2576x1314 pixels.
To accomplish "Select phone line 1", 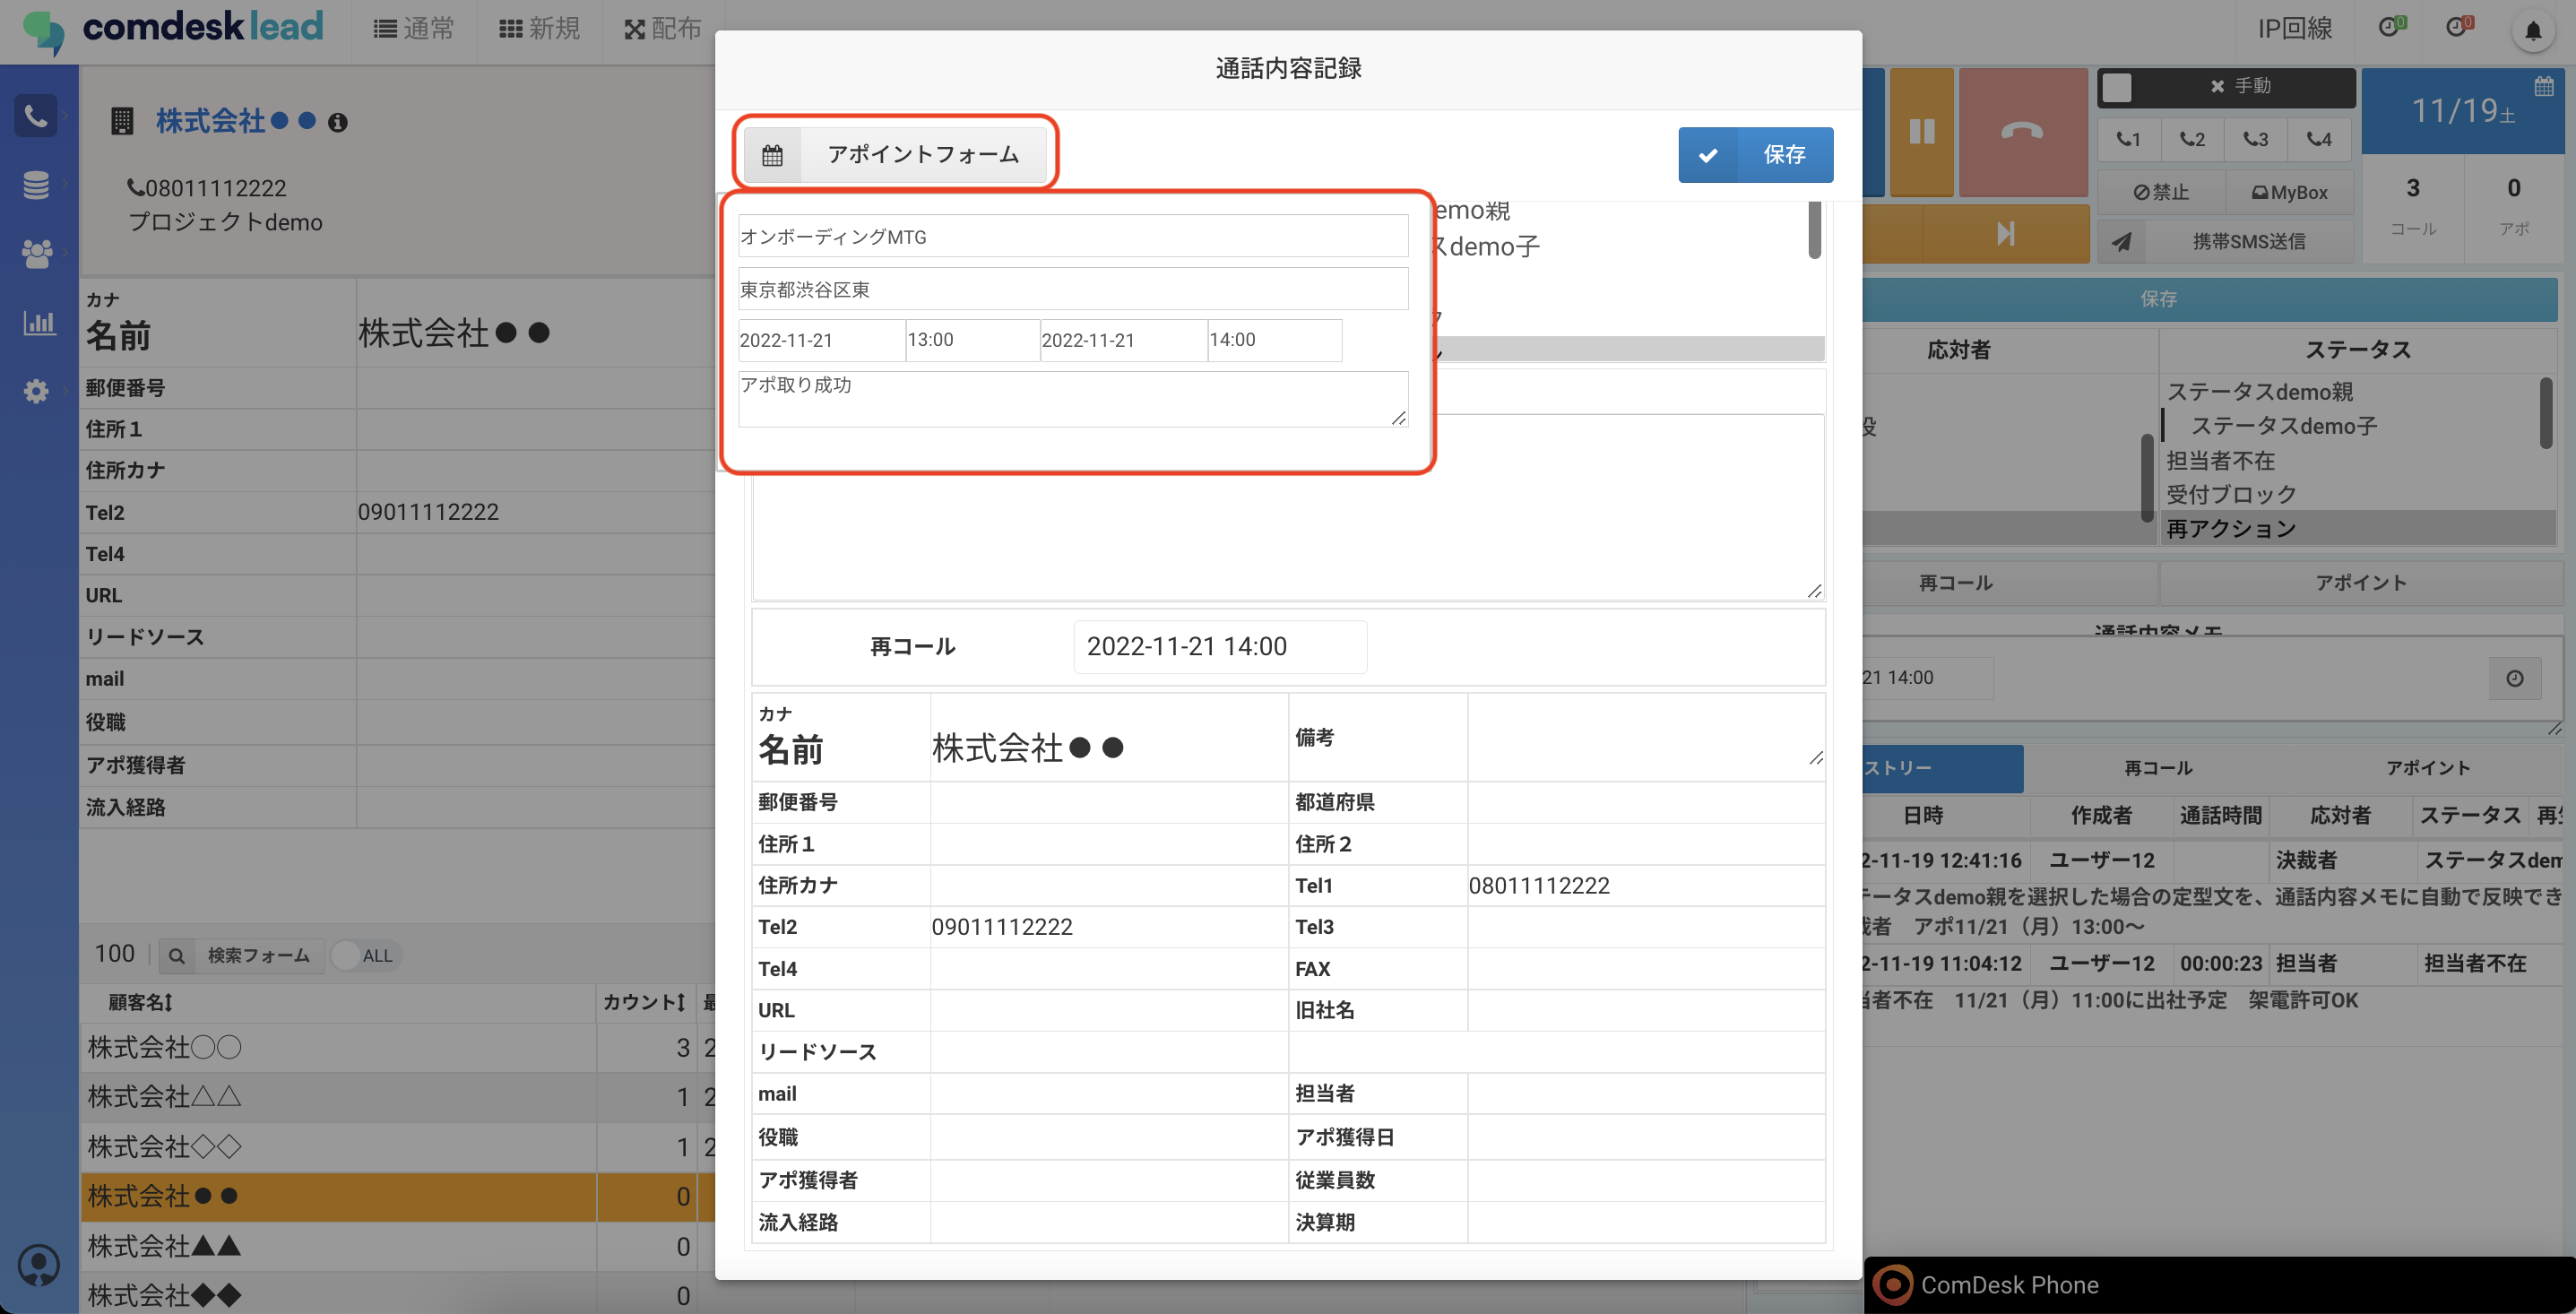I will 2128,139.
